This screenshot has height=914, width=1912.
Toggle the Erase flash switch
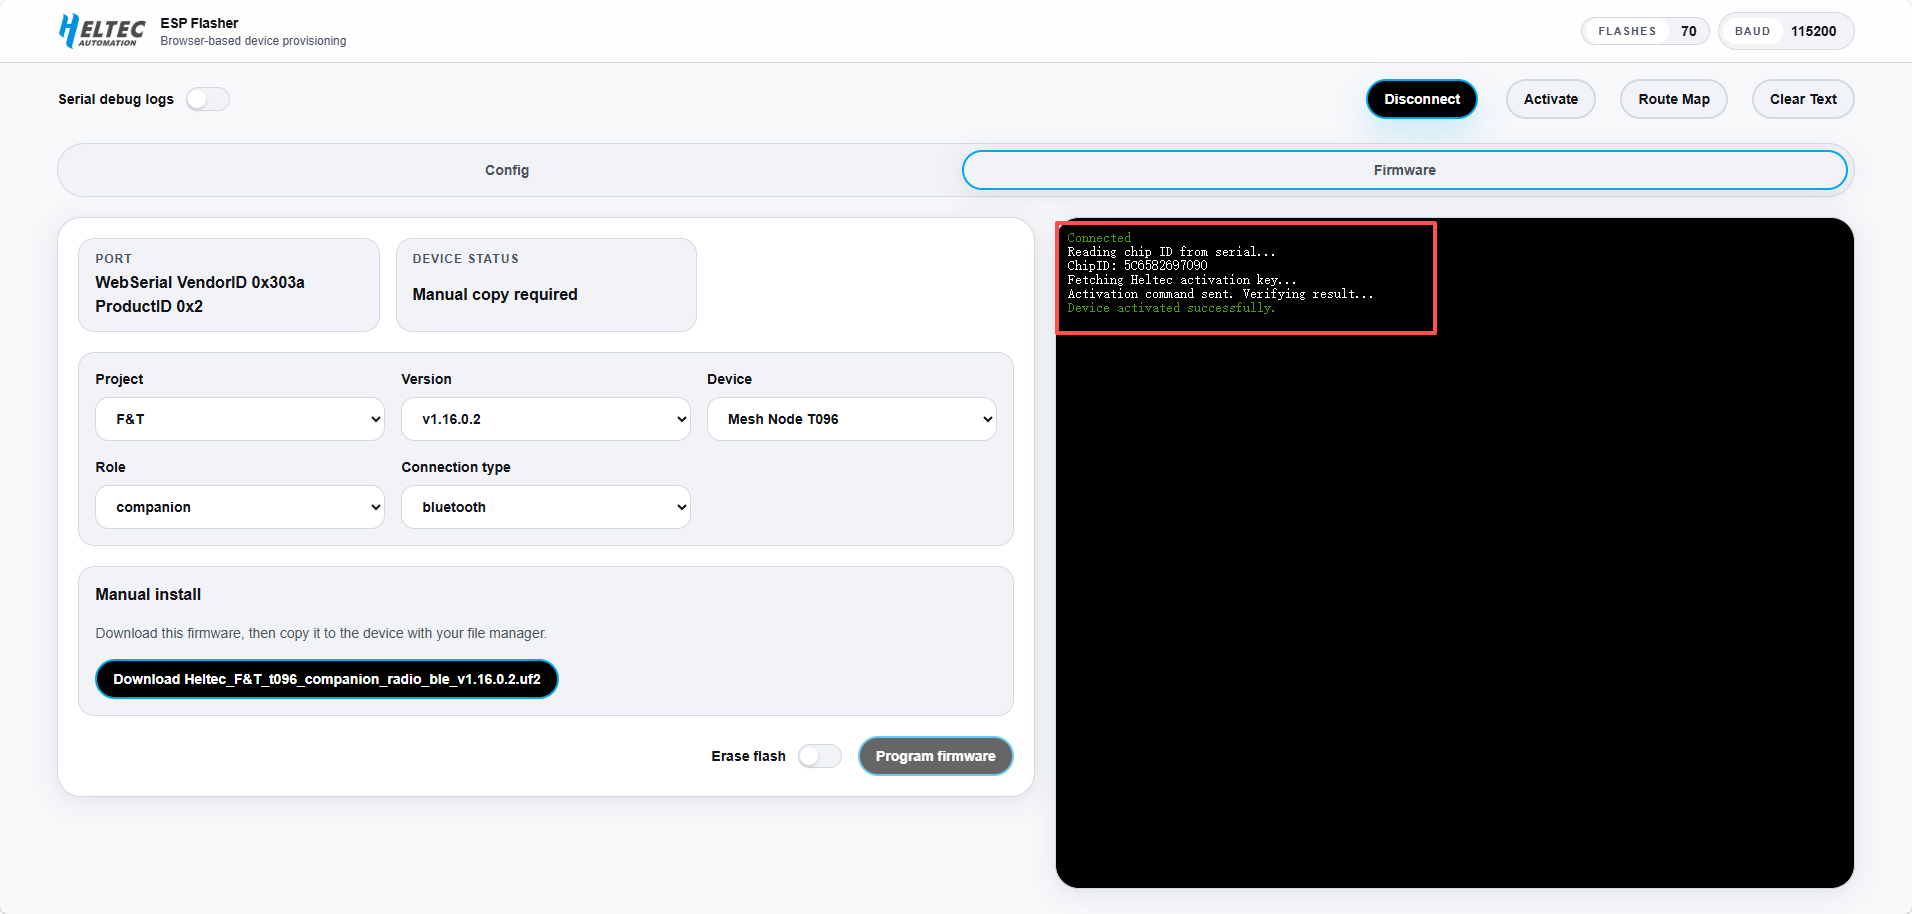(x=820, y=756)
